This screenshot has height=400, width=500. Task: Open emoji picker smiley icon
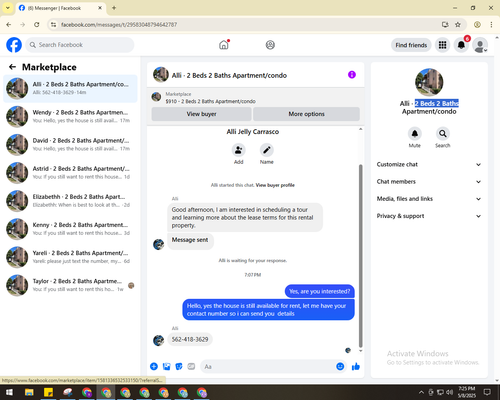(x=340, y=367)
